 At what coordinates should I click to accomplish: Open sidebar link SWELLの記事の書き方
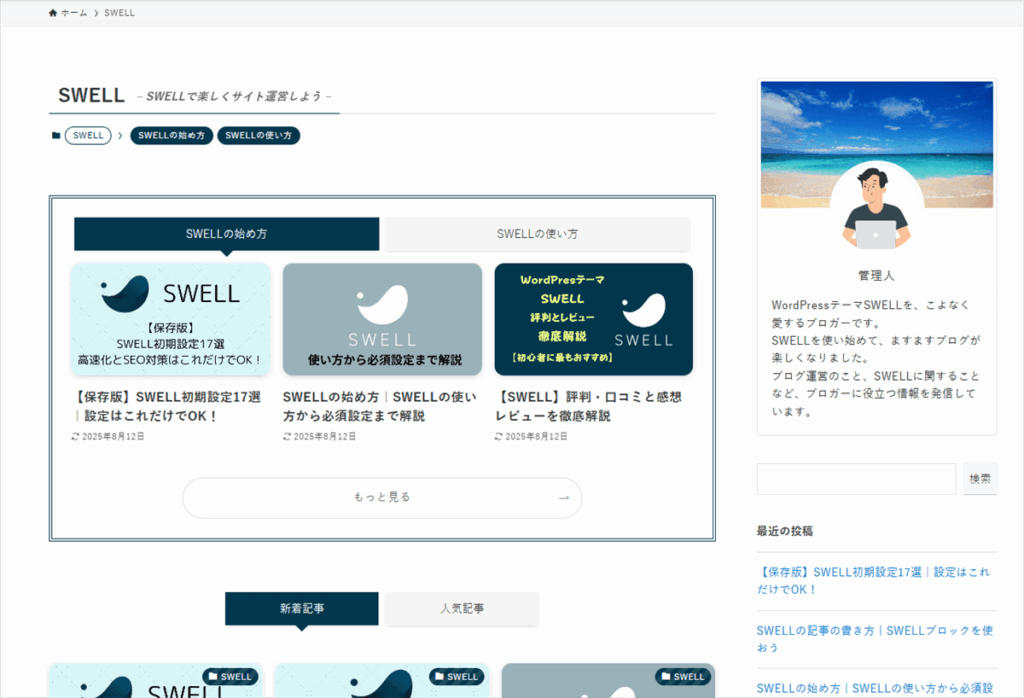pyautogui.click(x=875, y=639)
